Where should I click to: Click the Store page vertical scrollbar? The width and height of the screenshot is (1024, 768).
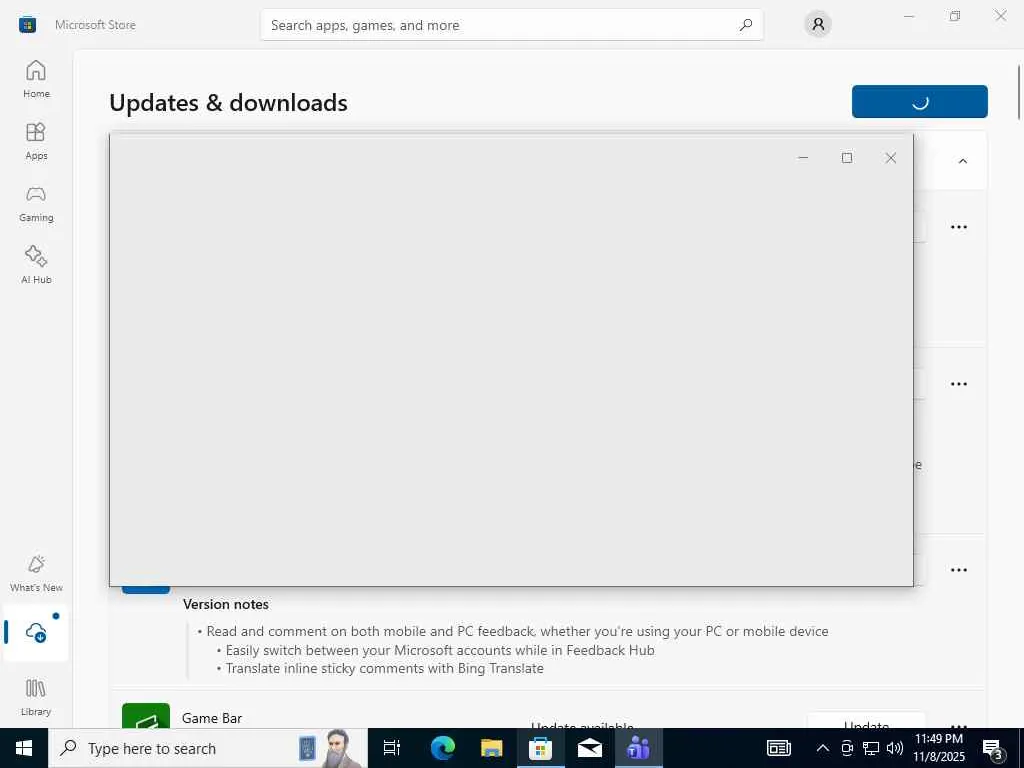pyautogui.click(x=1019, y=92)
